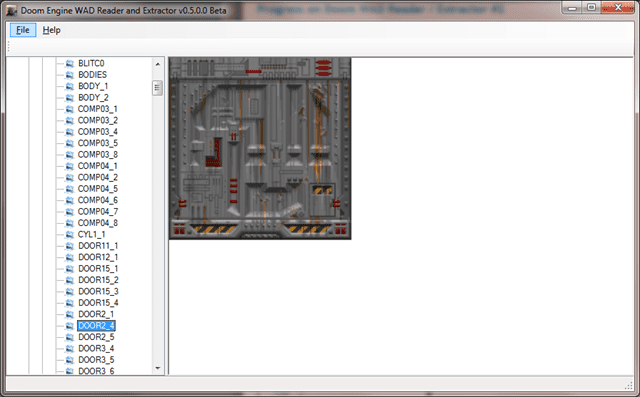This screenshot has height=397, width=640.
Task: Click the image icon next to DOOR15_3
Action: (x=70, y=291)
